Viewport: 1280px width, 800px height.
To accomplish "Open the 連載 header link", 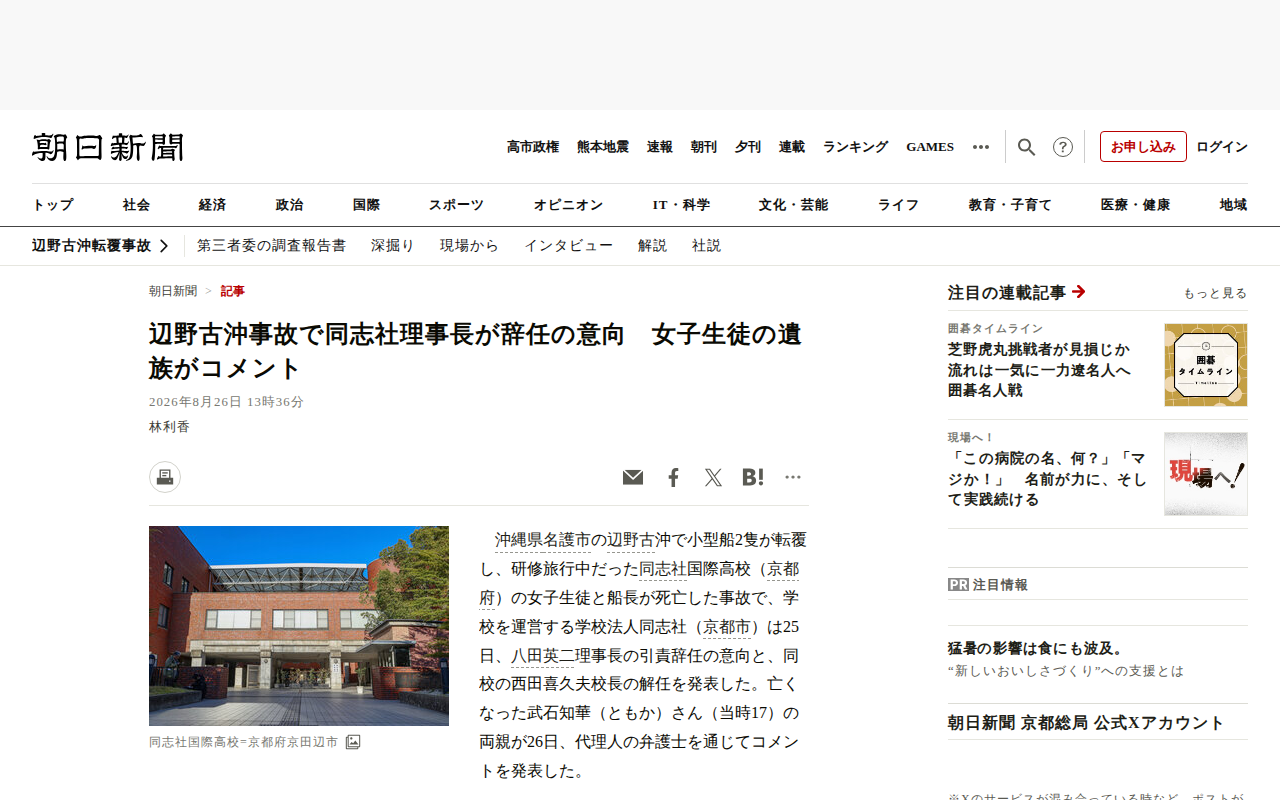I will click(x=792, y=147).
